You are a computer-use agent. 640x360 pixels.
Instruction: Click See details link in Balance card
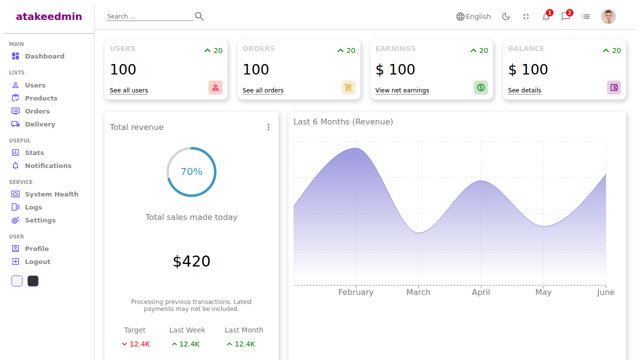[x=524, y=90]
